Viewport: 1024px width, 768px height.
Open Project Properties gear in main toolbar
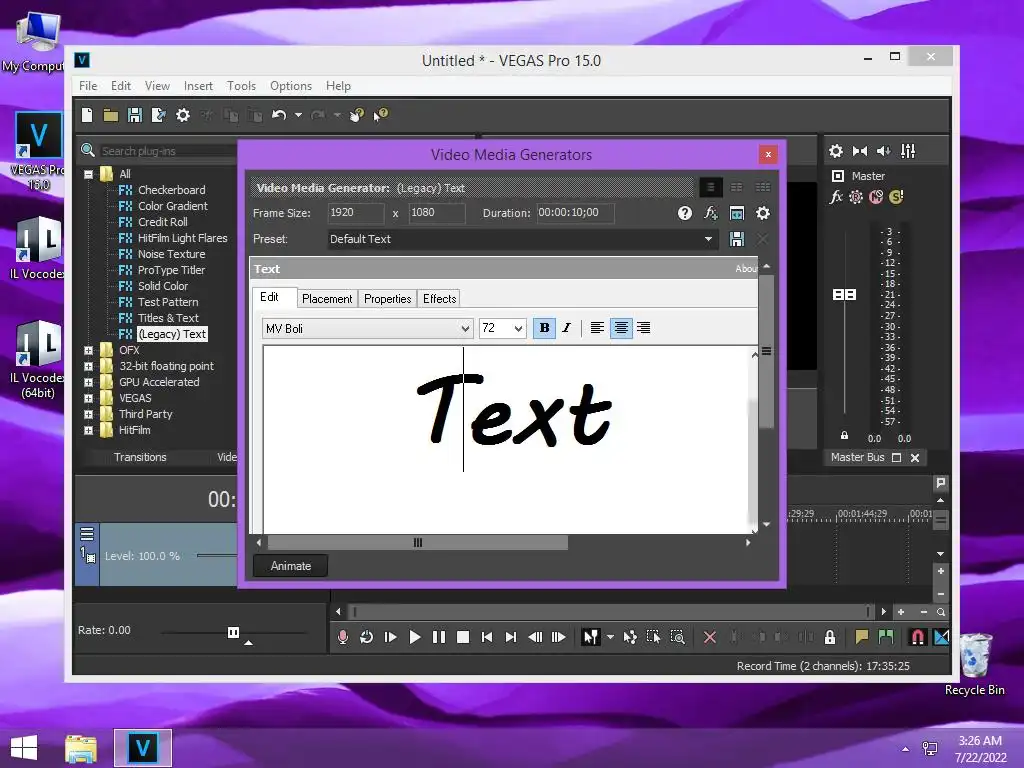pos(183,115)
